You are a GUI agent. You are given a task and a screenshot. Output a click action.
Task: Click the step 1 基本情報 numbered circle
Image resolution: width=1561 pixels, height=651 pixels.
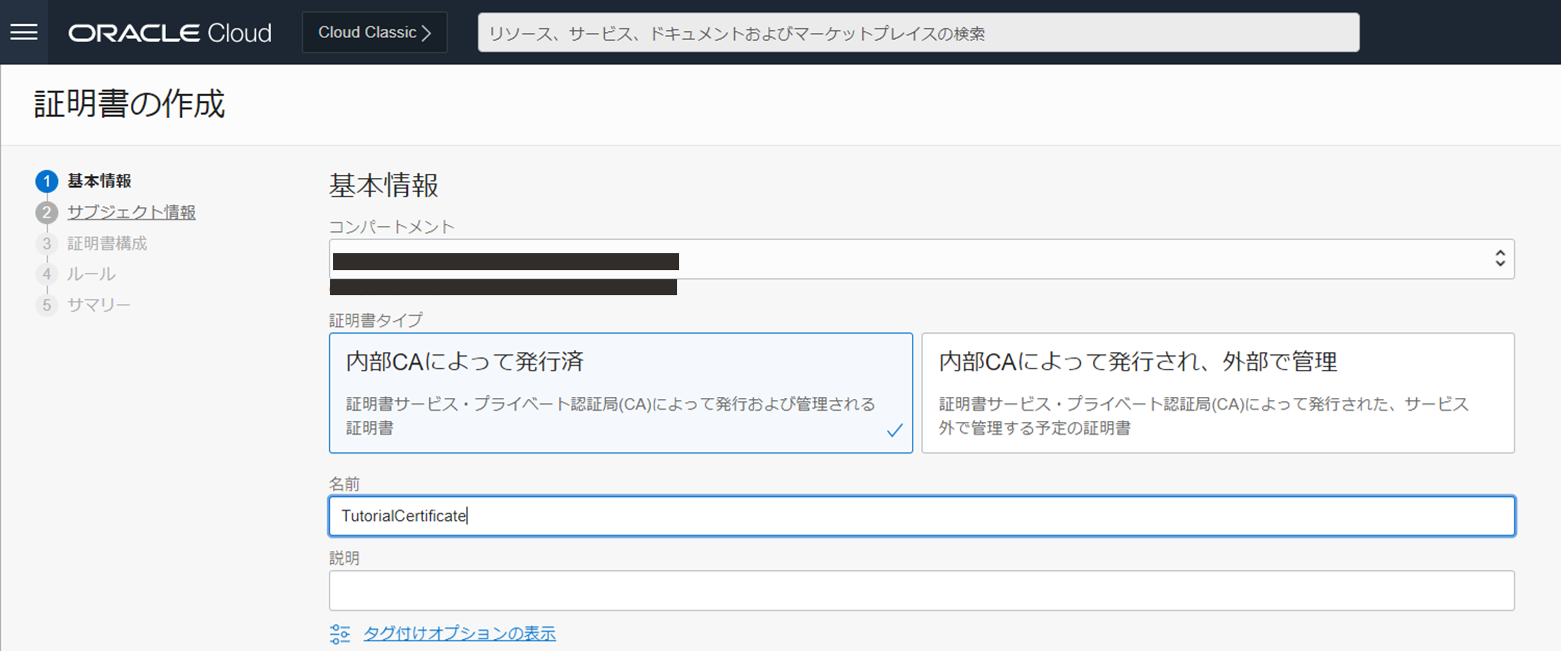coord(47,181)
